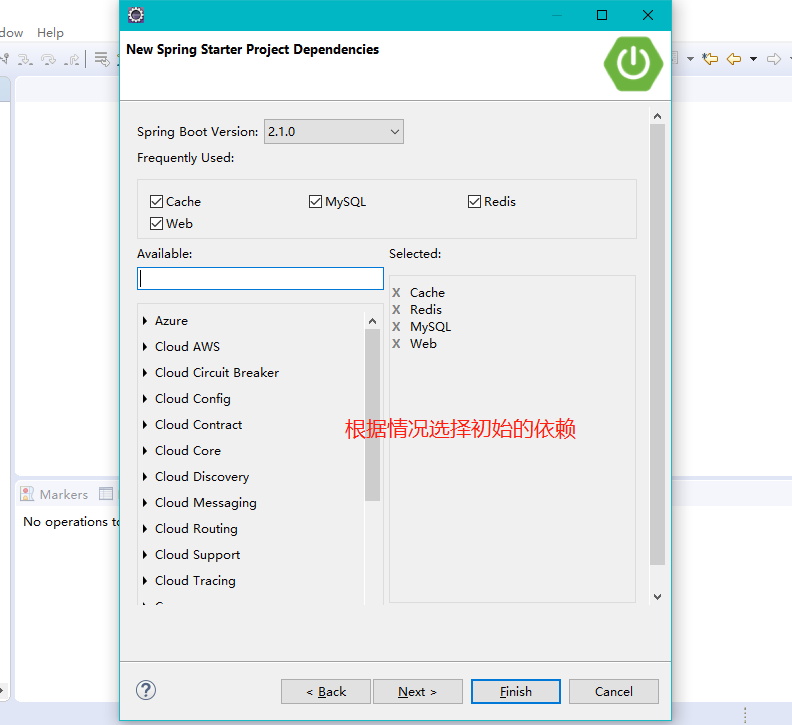This screenshot has height=725, width=792.
Task: Select Cache in the Selected list
Action: click(x=427, y=293)
